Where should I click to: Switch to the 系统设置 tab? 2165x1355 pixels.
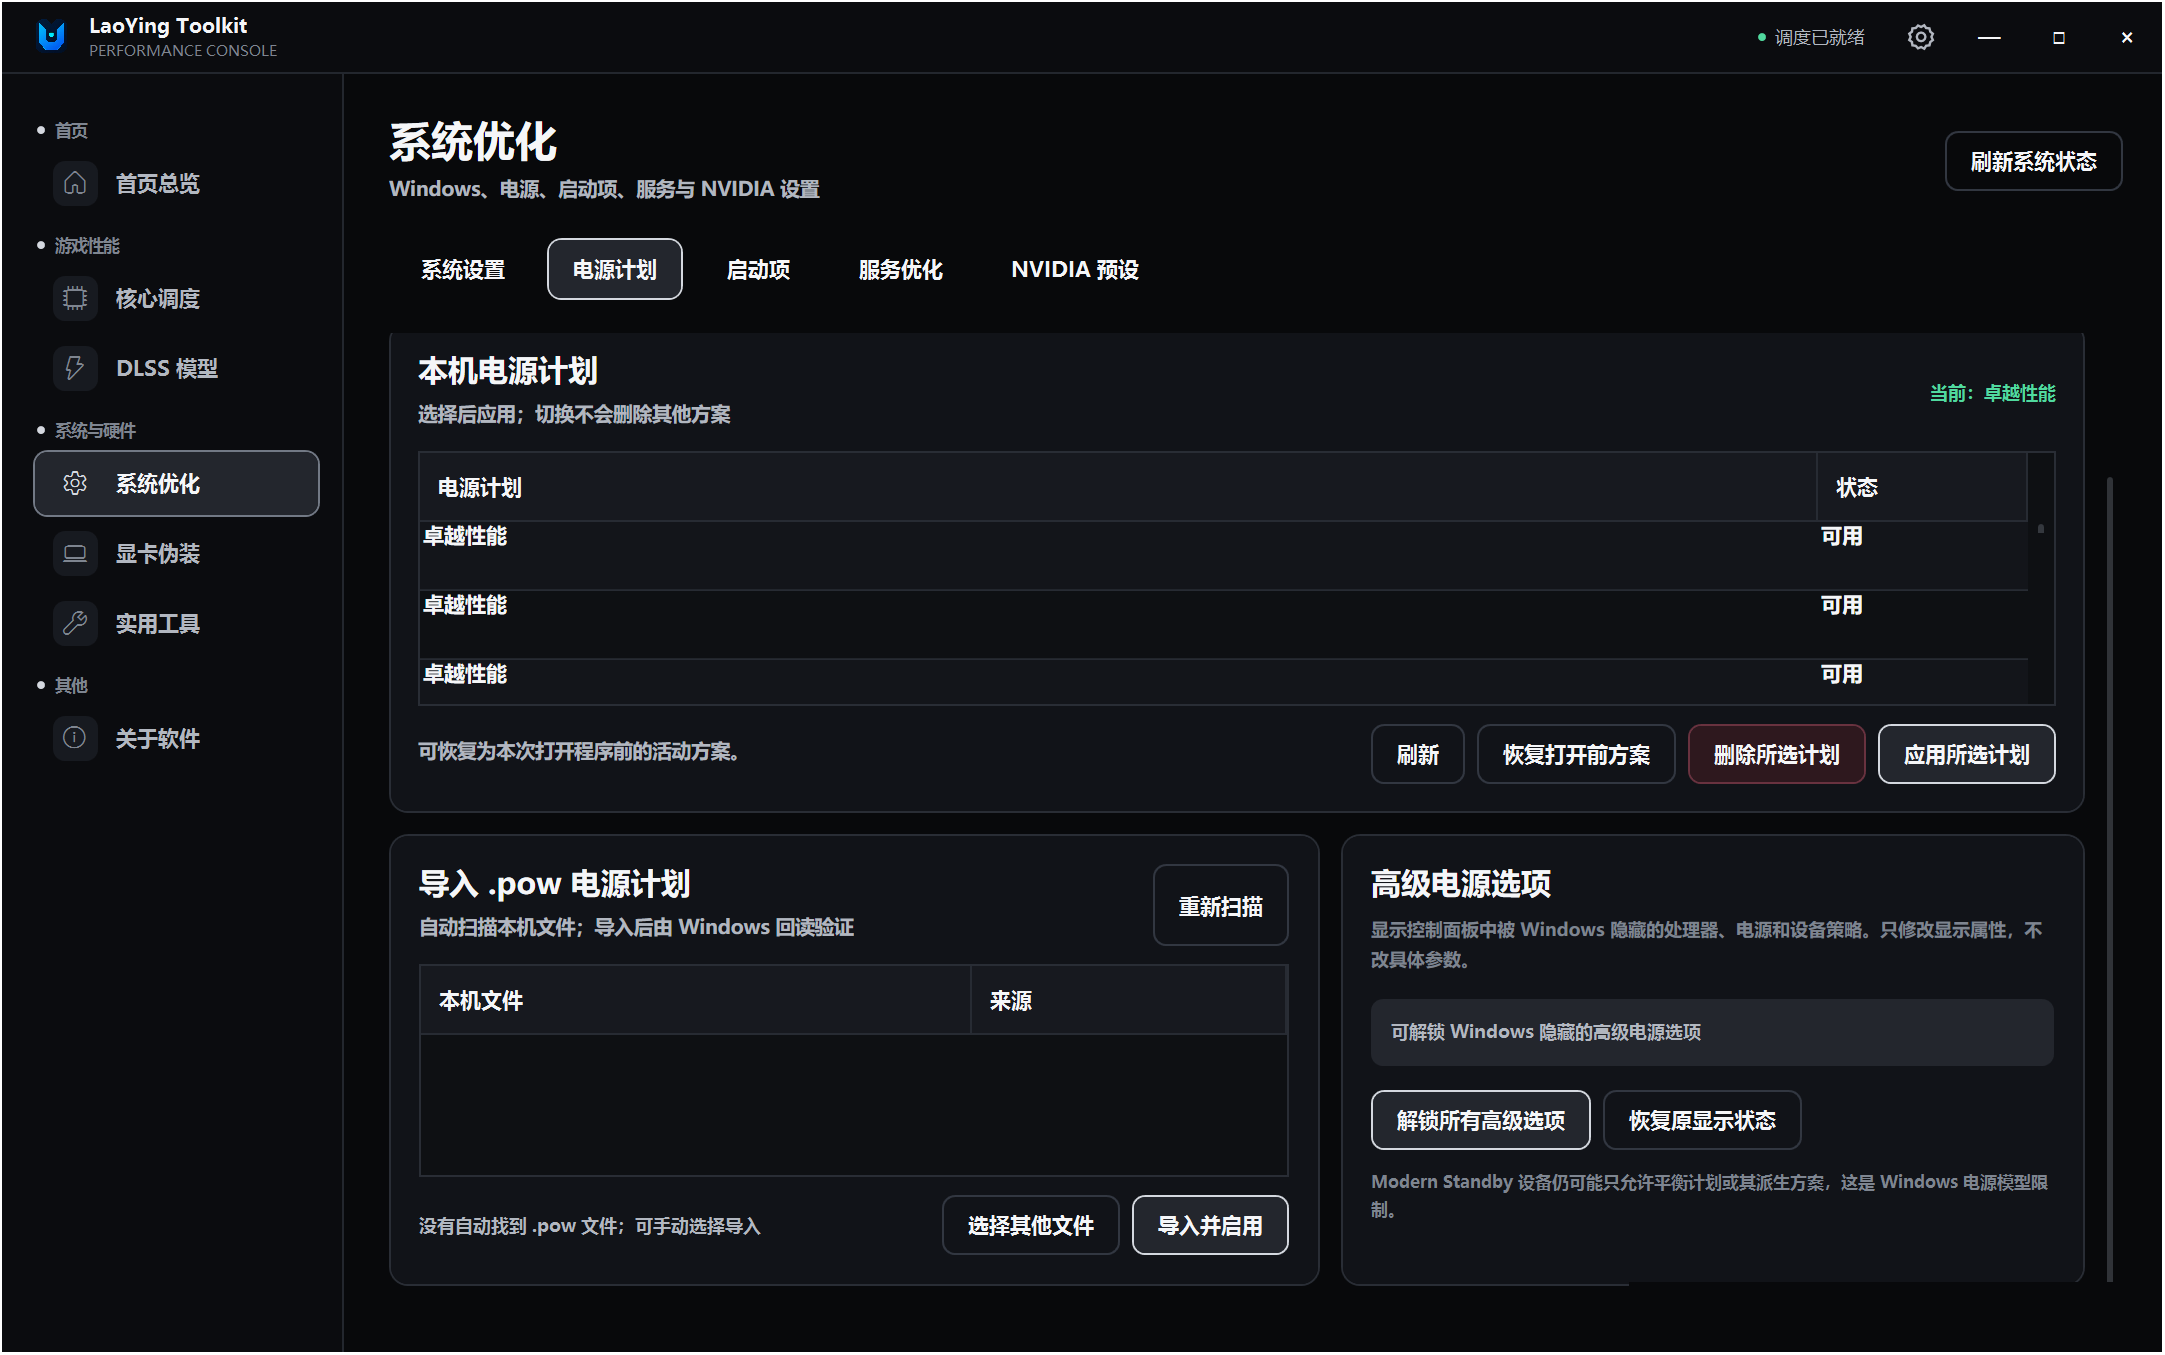click(463, 269)
